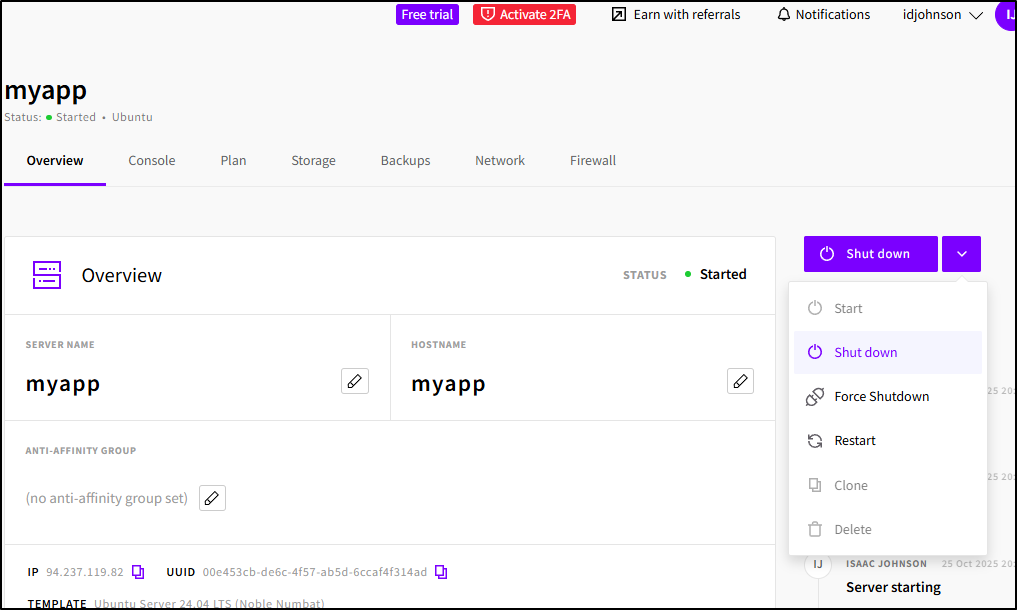Screen dimensions: 1017x610
Task: Edit hostname using pencil icon
Action: tap(740, 381)
